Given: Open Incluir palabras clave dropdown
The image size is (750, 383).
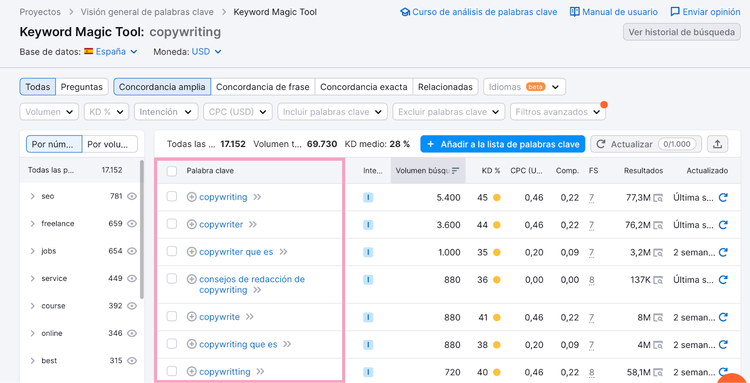Looking at the screenshot, I should (332, 112).
